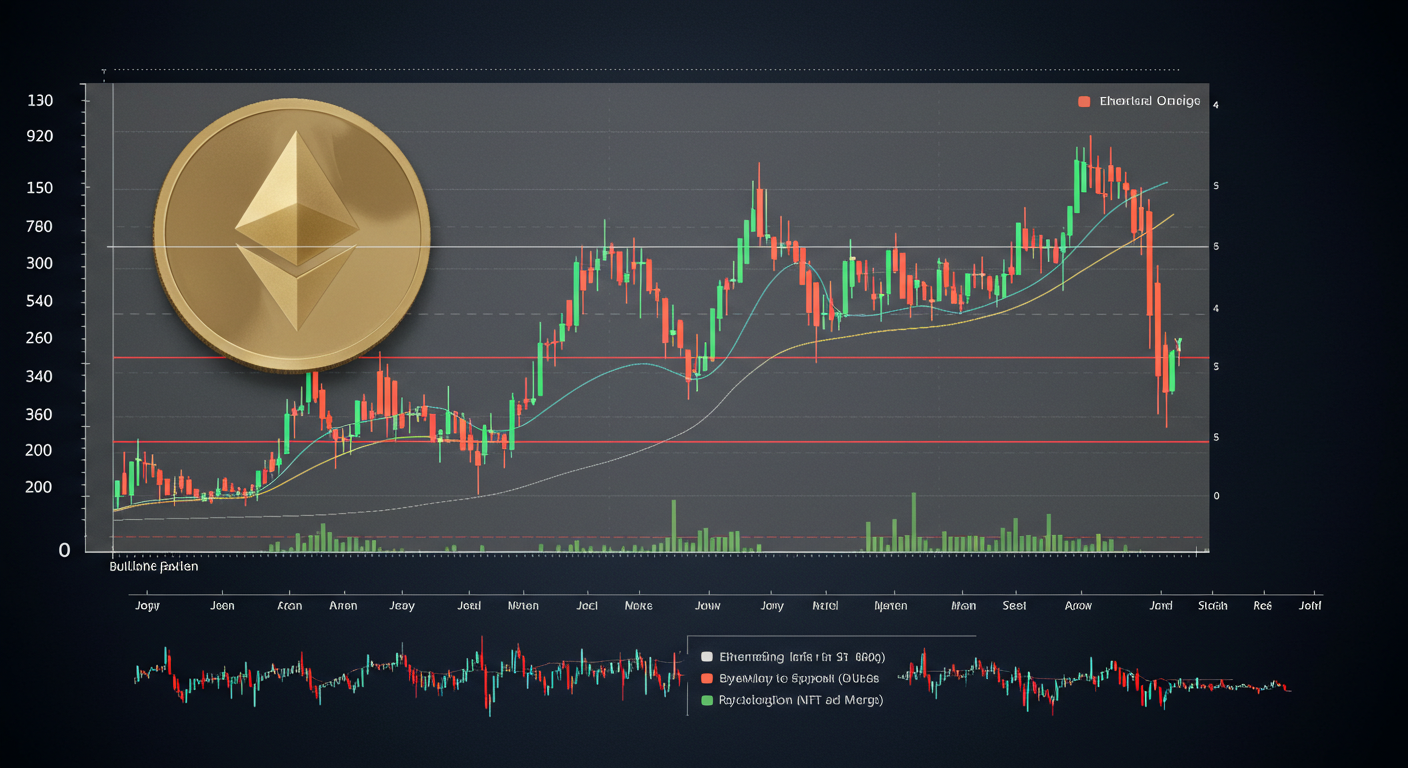This screenshot has height=768, width=1408.
Task: Select the legend entry ending 'NFT ad Merge)'
Action: point(801,700)
